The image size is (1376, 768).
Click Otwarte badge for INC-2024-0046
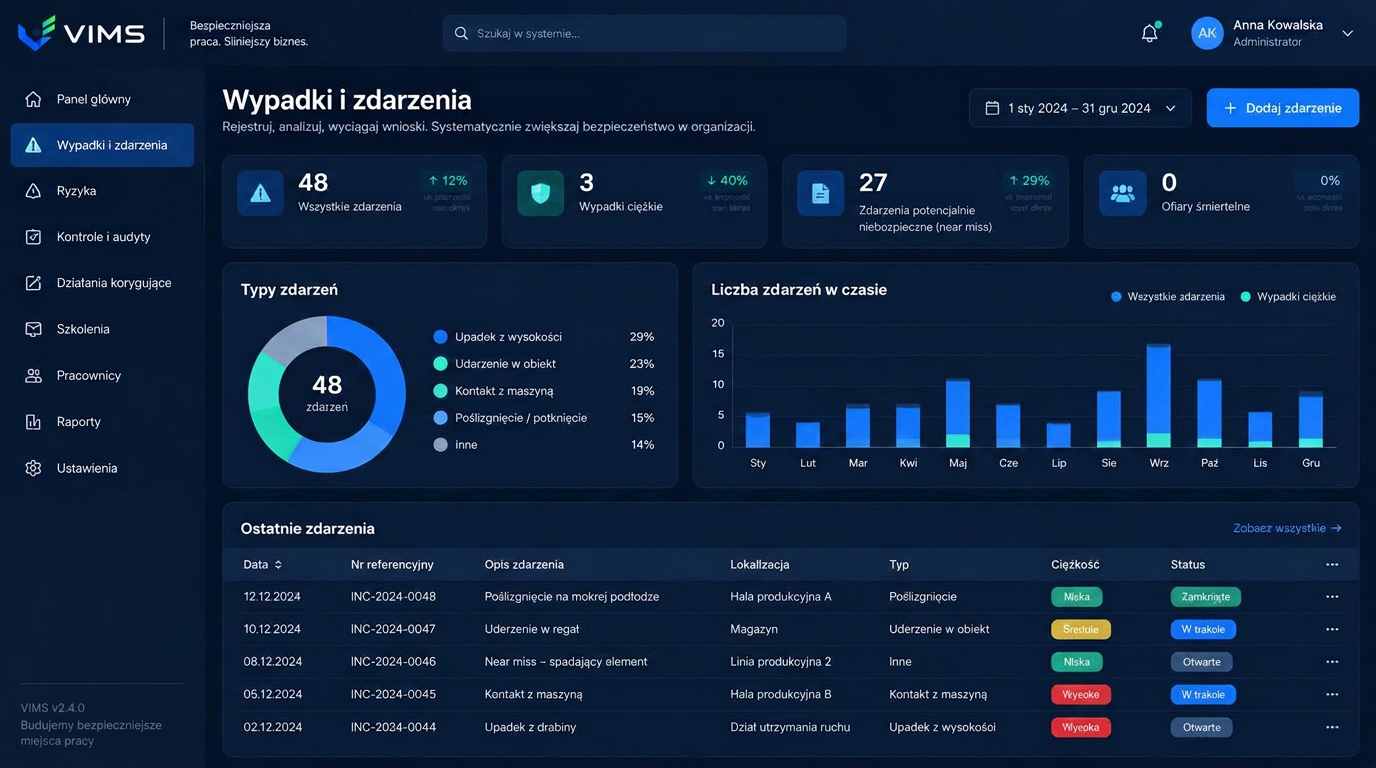point(1201,662)
